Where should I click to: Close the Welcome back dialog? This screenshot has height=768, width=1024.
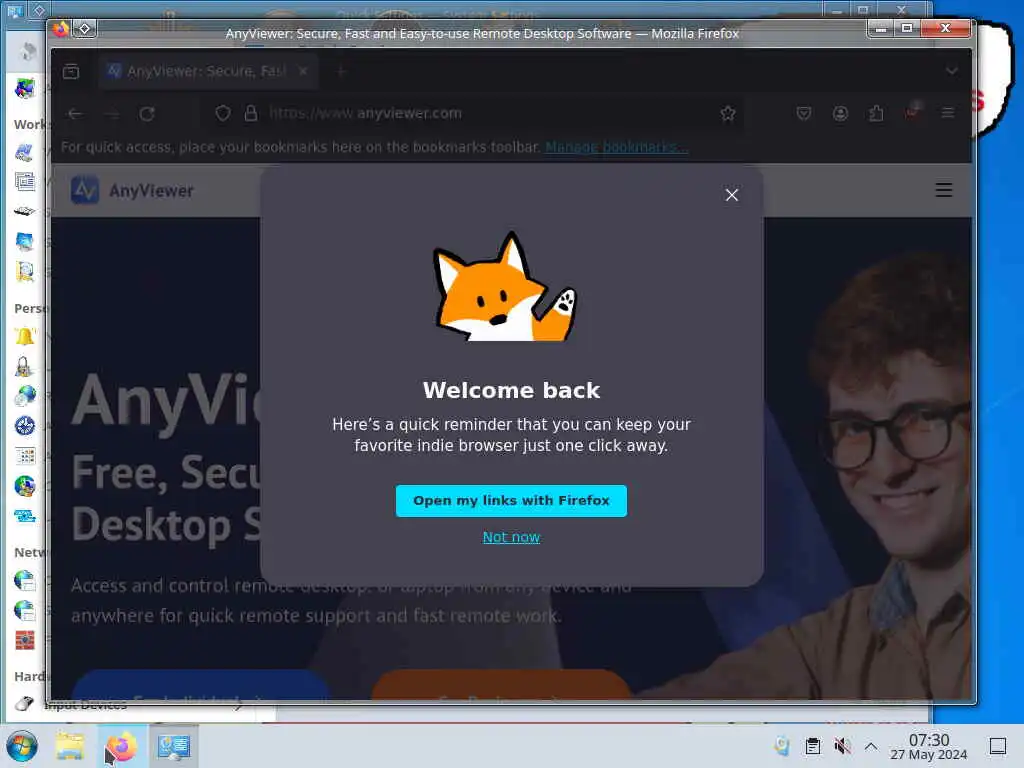(731, 195)
